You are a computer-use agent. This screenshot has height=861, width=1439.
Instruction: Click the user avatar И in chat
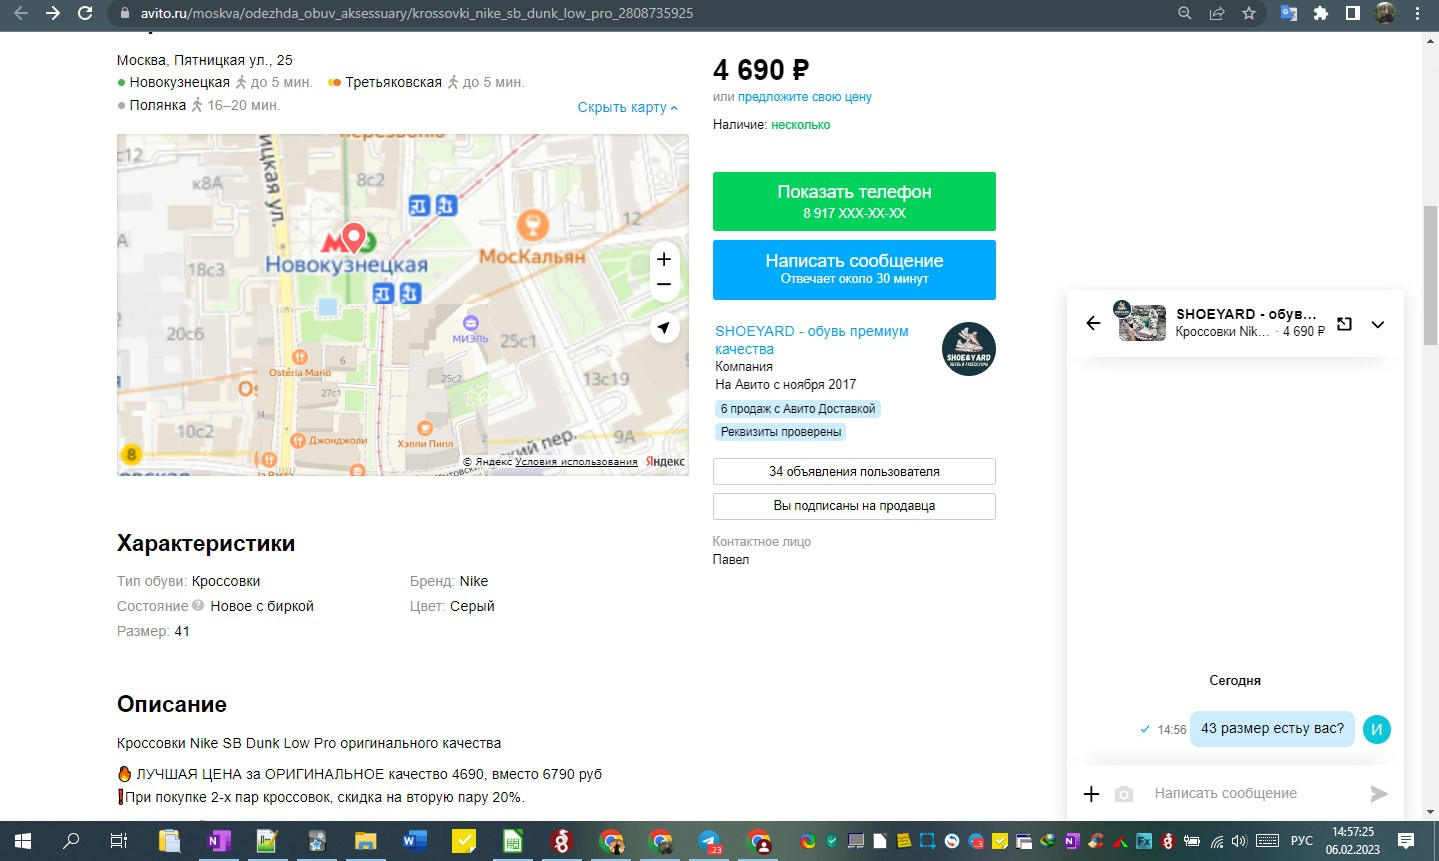tap(1376, 729)
